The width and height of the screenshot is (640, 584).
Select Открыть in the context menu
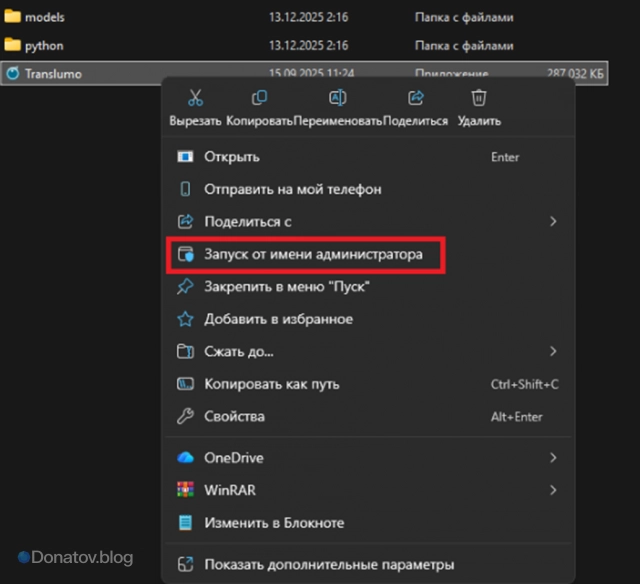coord(368,157)
